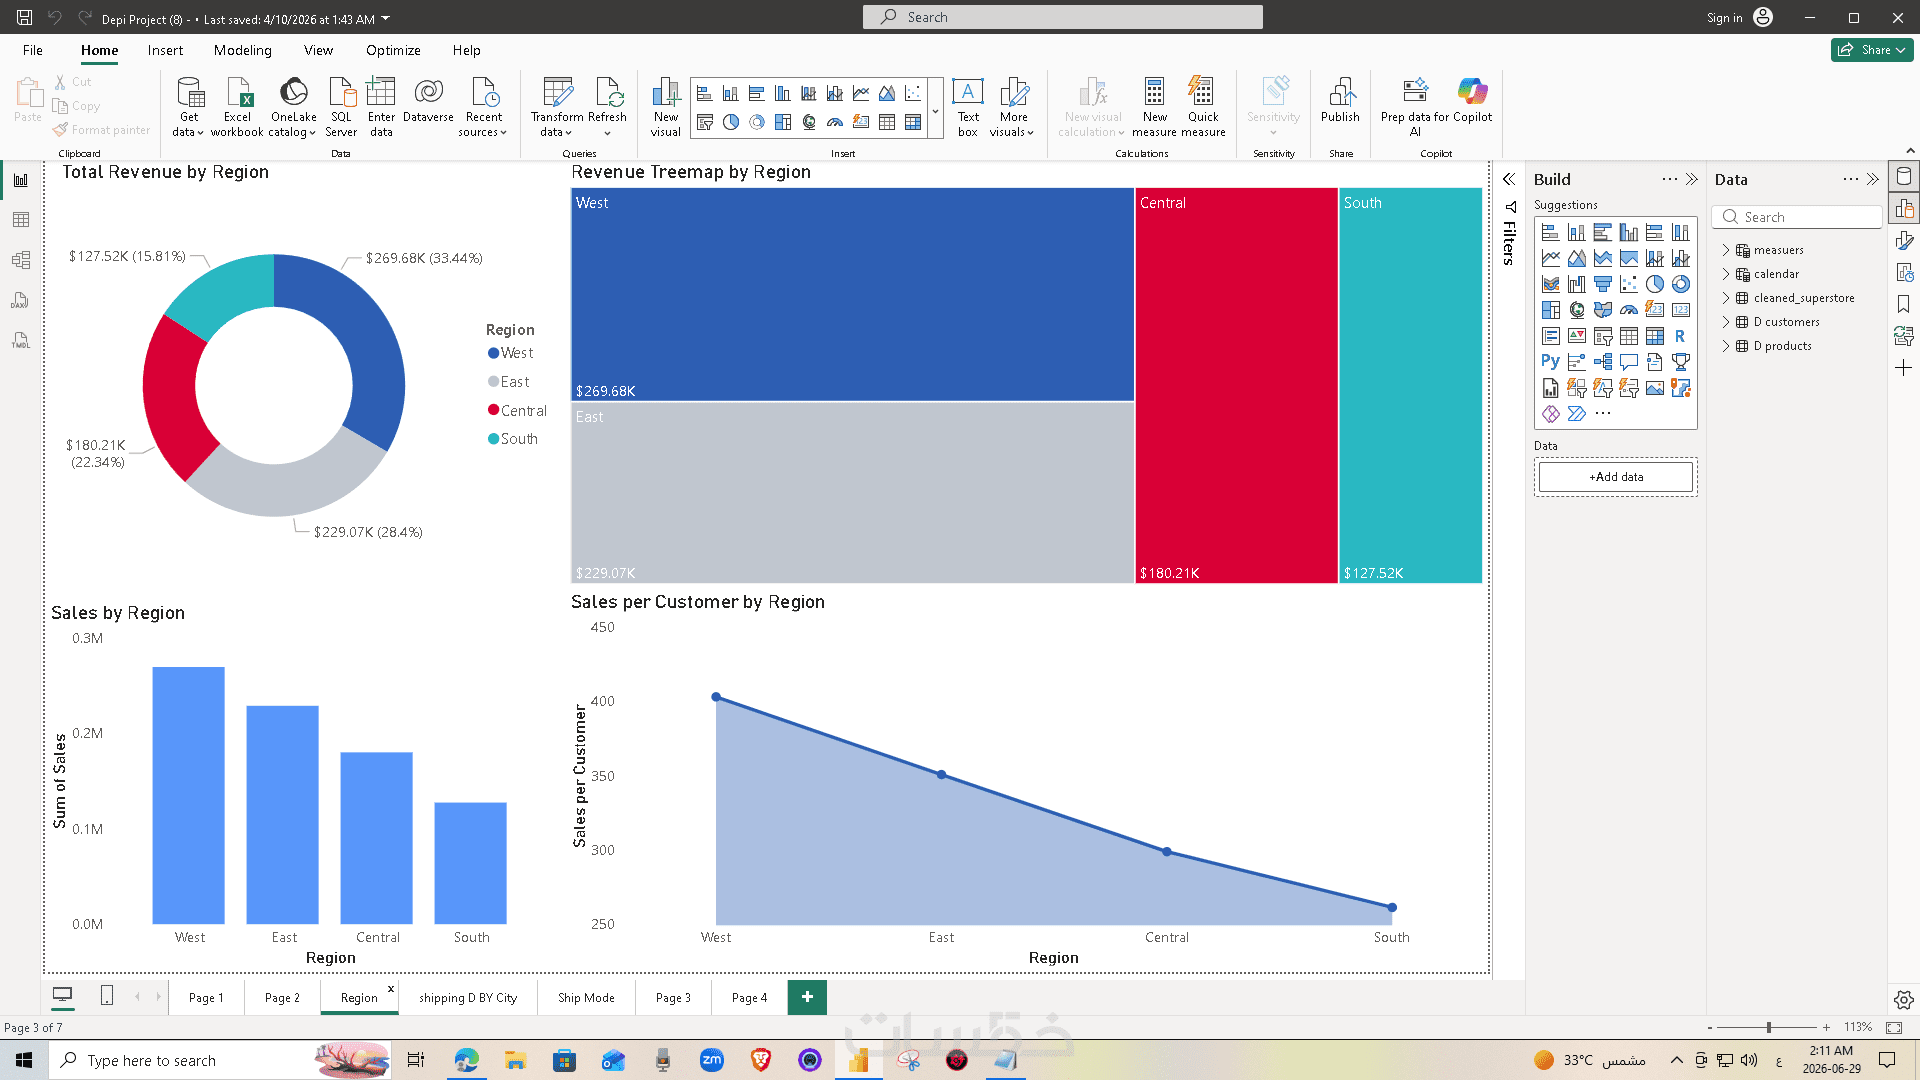The height and width of the screenshot is (1080, 1920).
Task: Toggle the Build pane icon on right rail
Action: point(1904,208)
